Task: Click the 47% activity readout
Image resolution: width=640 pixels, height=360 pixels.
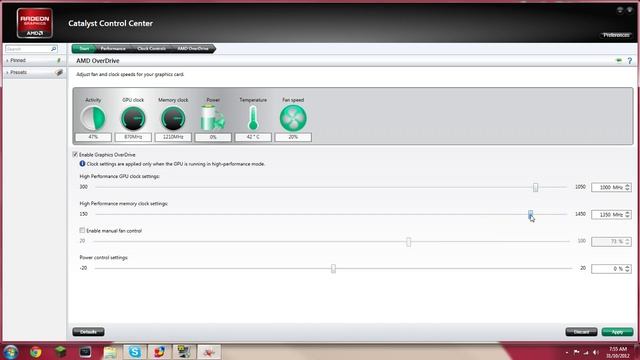Action: click(93, 137)
